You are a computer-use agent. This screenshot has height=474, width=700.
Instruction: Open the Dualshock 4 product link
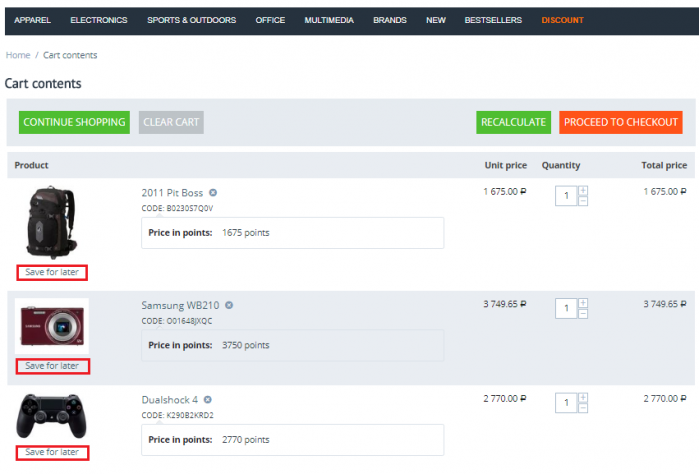point(170,400)
